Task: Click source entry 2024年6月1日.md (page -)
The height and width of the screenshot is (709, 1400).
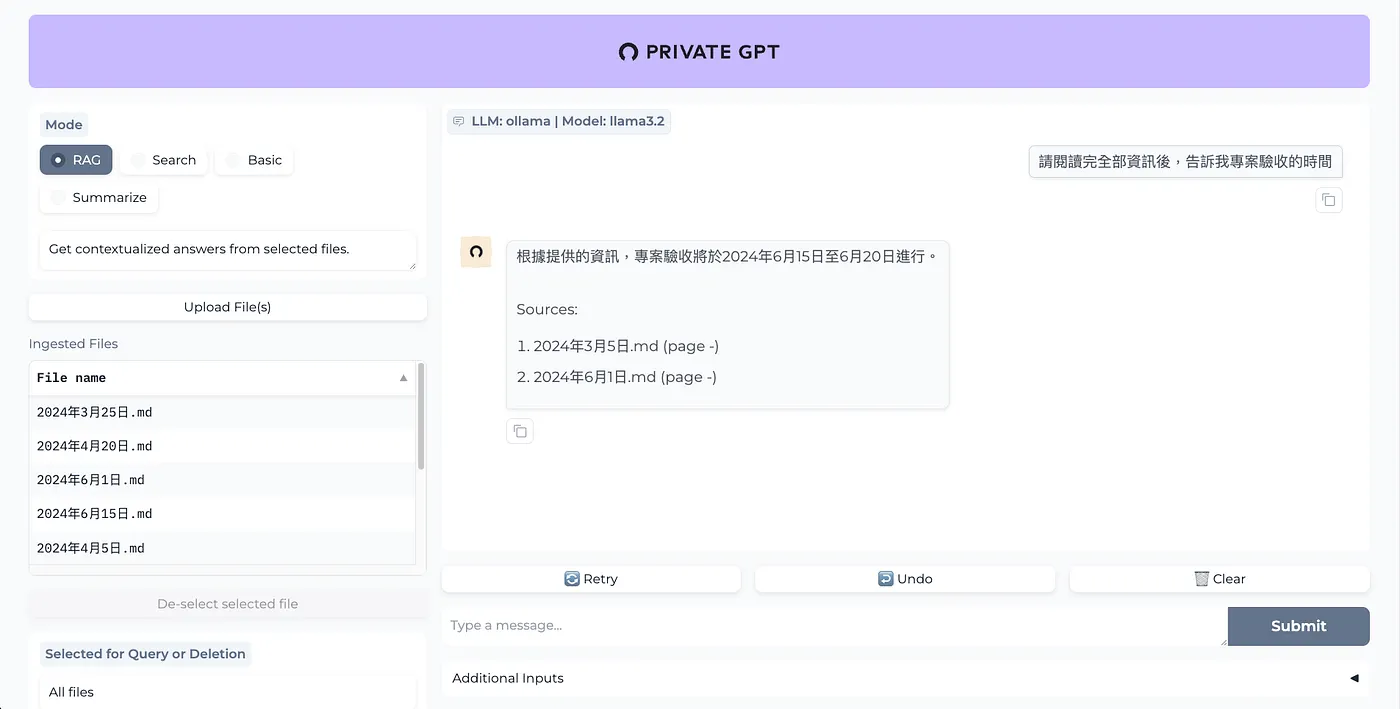Action: coord(625,377)
